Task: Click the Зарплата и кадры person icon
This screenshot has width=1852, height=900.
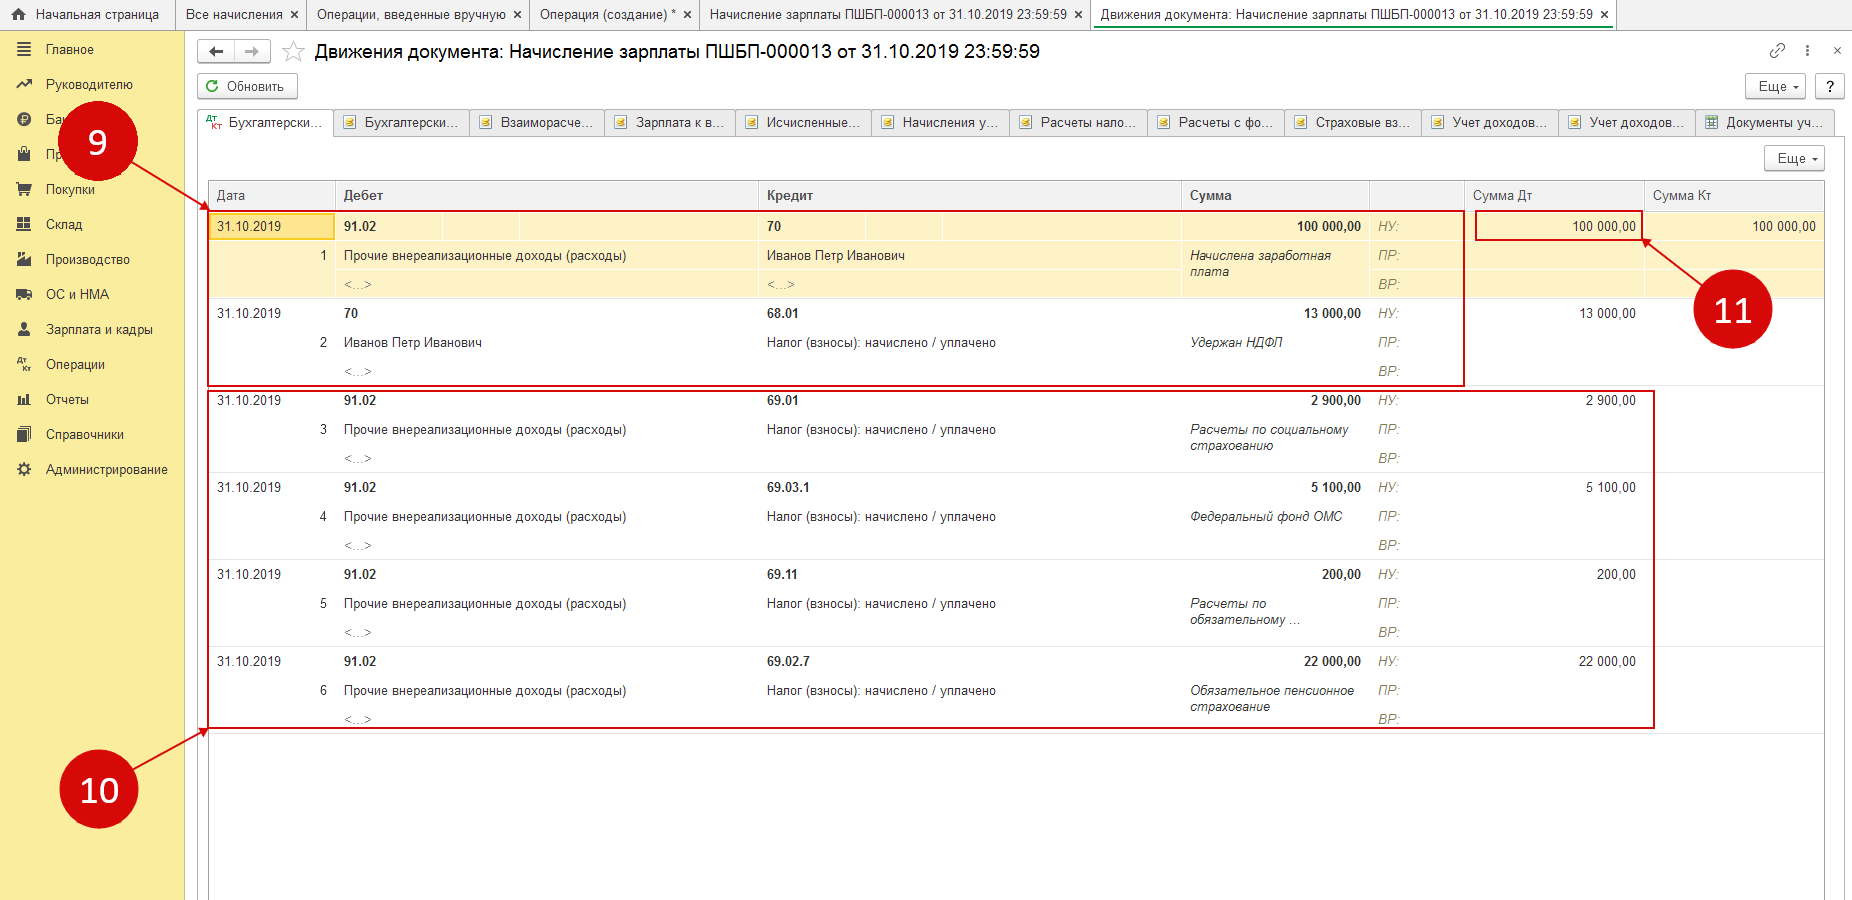Action: [24, 329]
